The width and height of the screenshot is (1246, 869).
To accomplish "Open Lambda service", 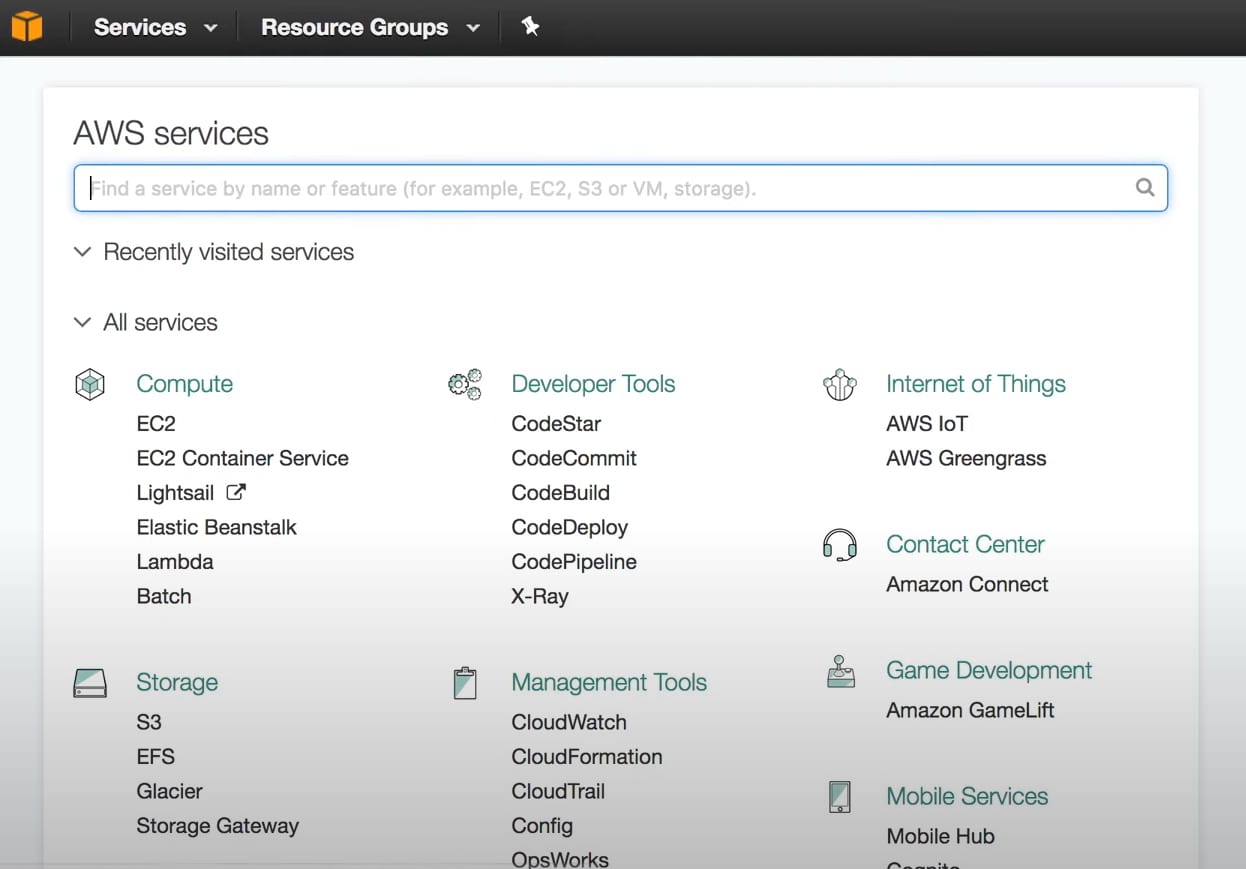I will 175,562.
